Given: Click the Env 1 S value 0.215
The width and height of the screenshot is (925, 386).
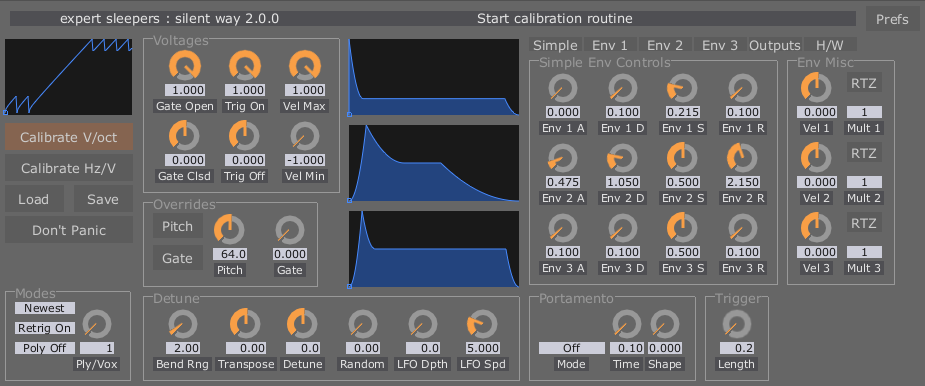Looking at the screenshot, I should point(683,112).
